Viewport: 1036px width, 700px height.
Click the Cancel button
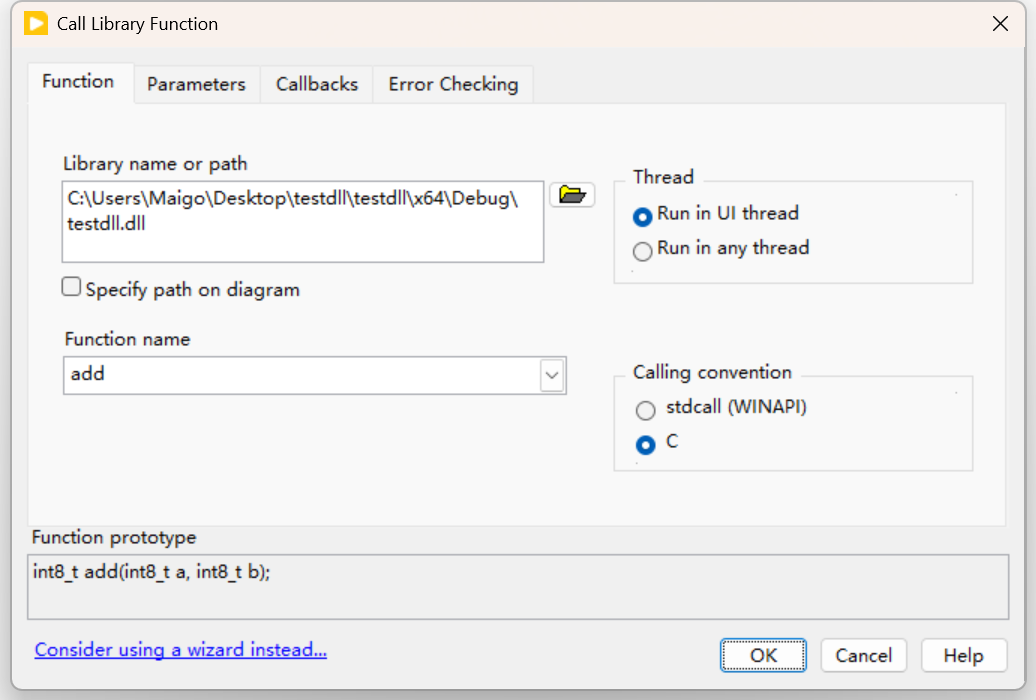tap(863, 655)
